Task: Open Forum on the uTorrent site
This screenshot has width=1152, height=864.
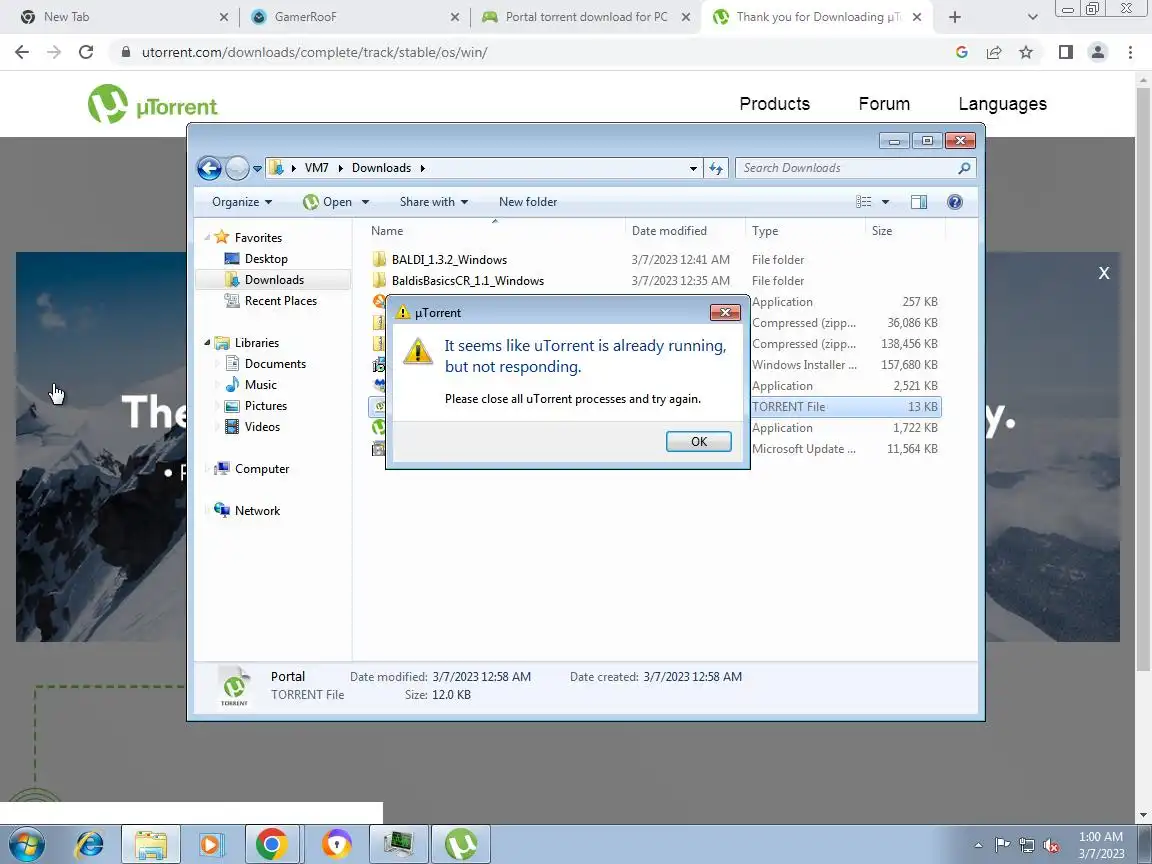Action: pyautogui.click(x=884, y=104)
